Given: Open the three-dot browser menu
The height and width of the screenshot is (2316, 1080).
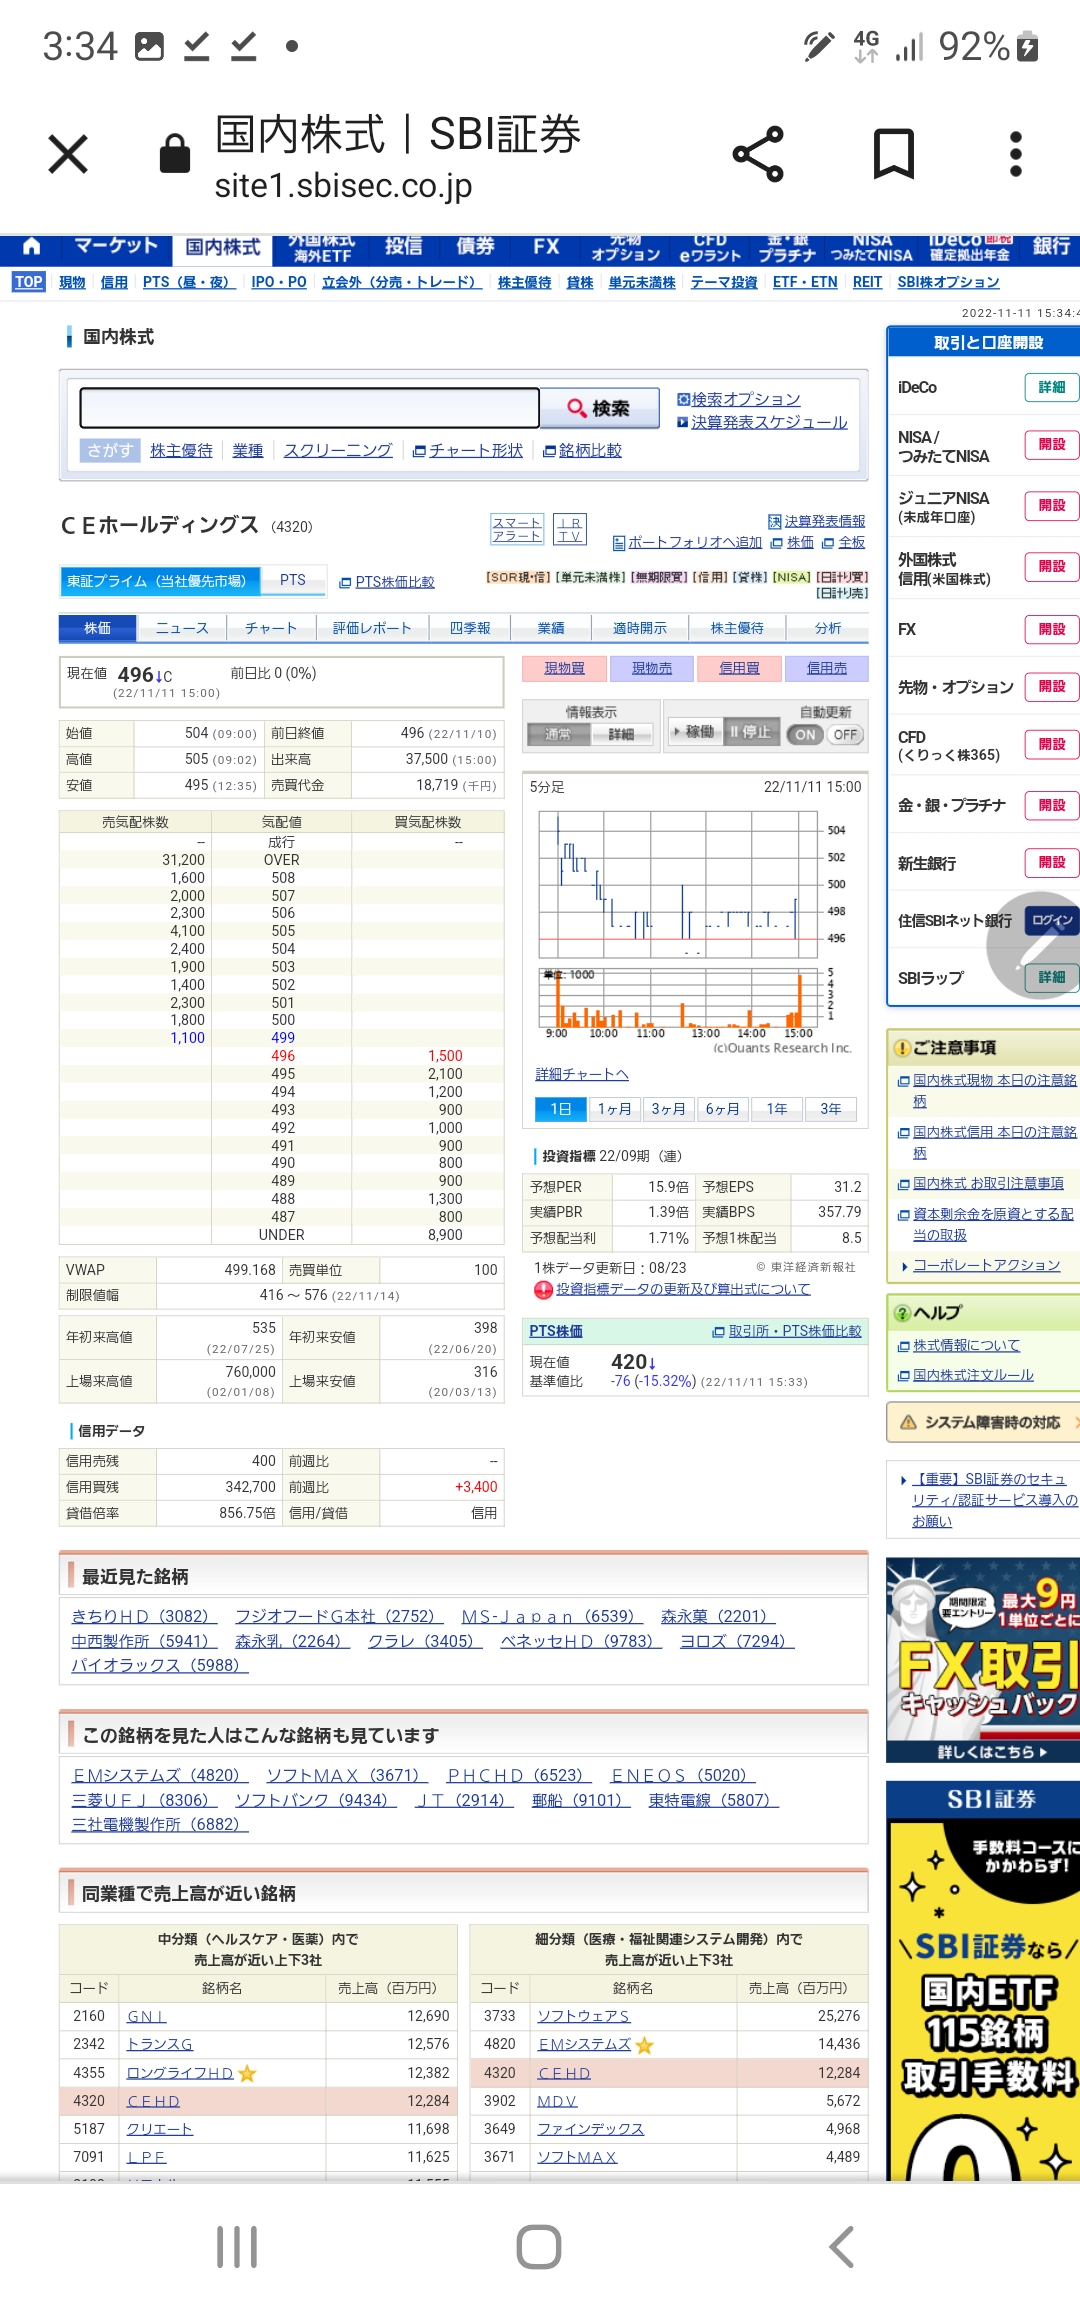Looking at the screenshot, I should (1016, 154).
